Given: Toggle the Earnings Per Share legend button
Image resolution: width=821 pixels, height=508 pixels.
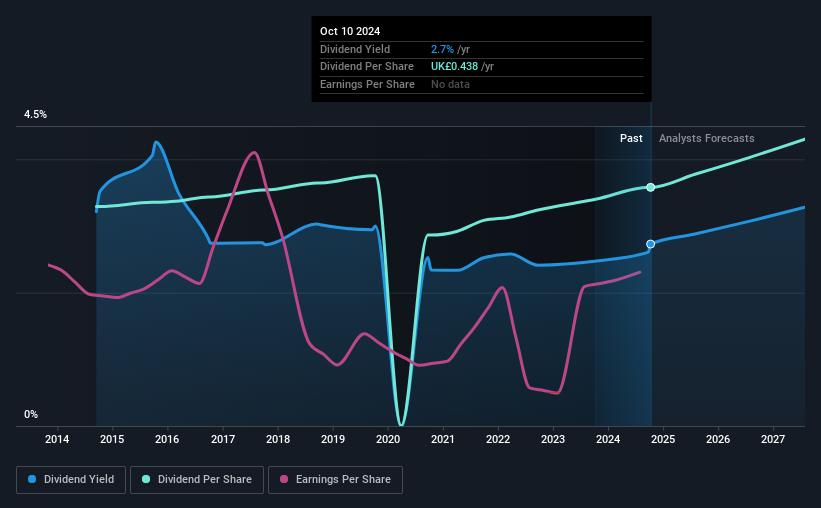Looking at the screenshot, I should click(336, 480).
